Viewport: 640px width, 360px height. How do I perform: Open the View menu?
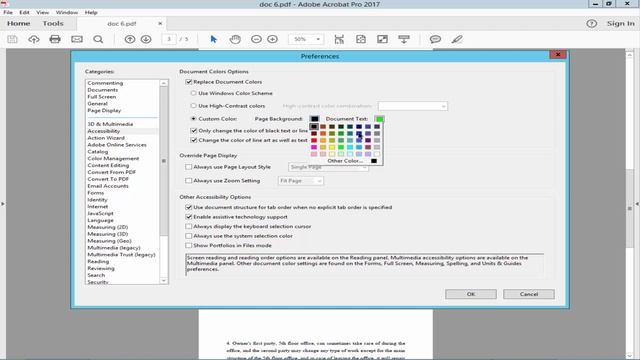pos(42,13)
